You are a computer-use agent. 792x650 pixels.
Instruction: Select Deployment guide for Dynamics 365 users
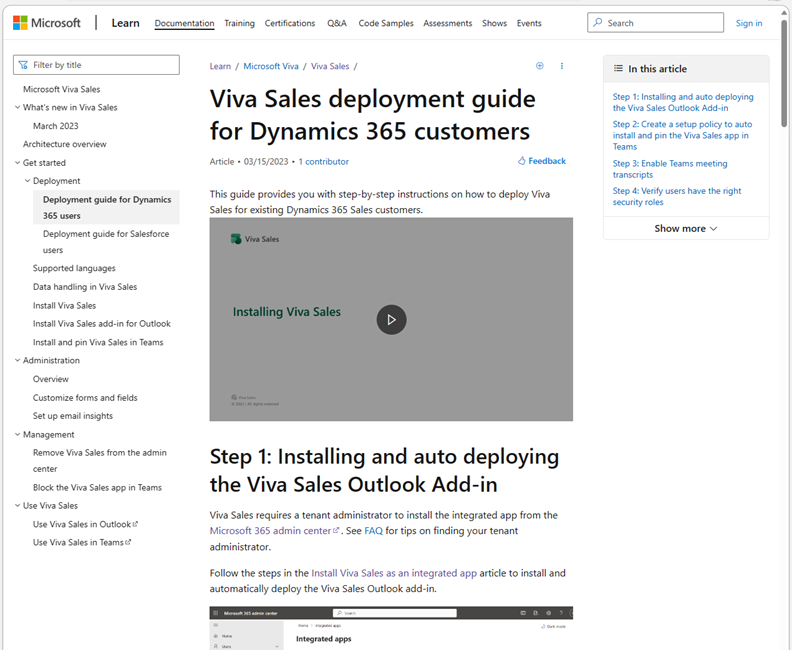pos(107,208)
